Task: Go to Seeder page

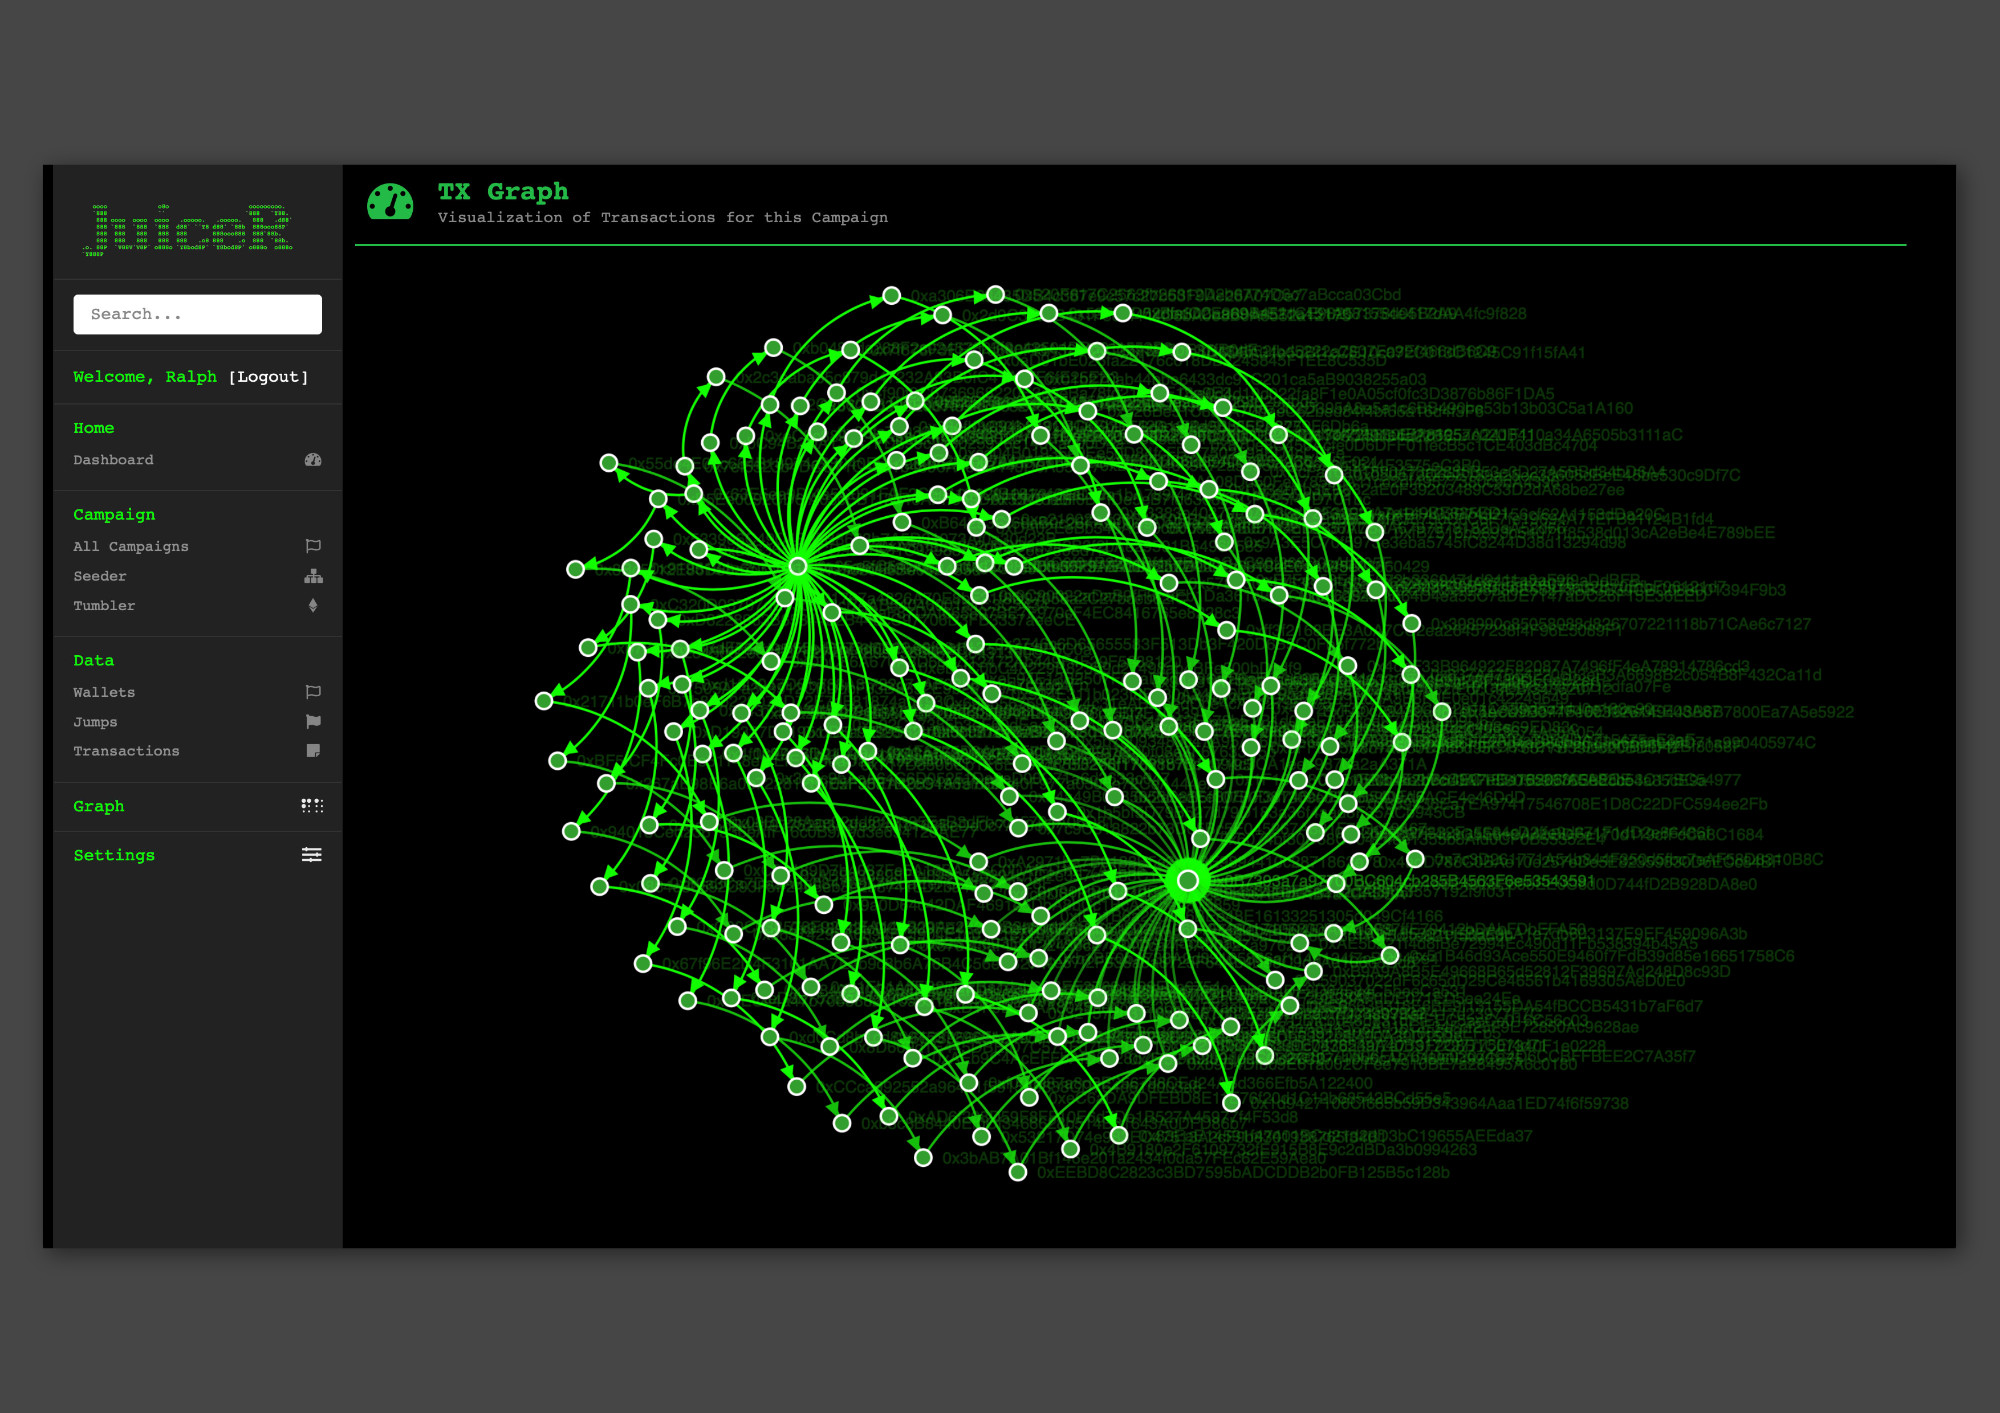Action: pyautogui.click(x=100, y=576)
